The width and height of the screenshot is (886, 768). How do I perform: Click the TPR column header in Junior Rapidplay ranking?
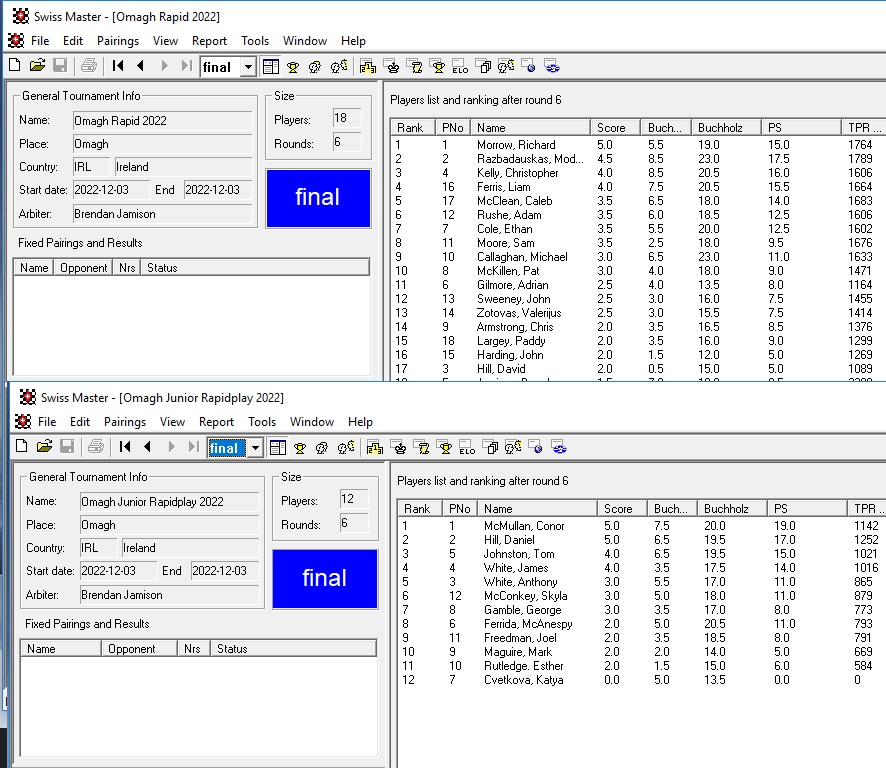865,508
